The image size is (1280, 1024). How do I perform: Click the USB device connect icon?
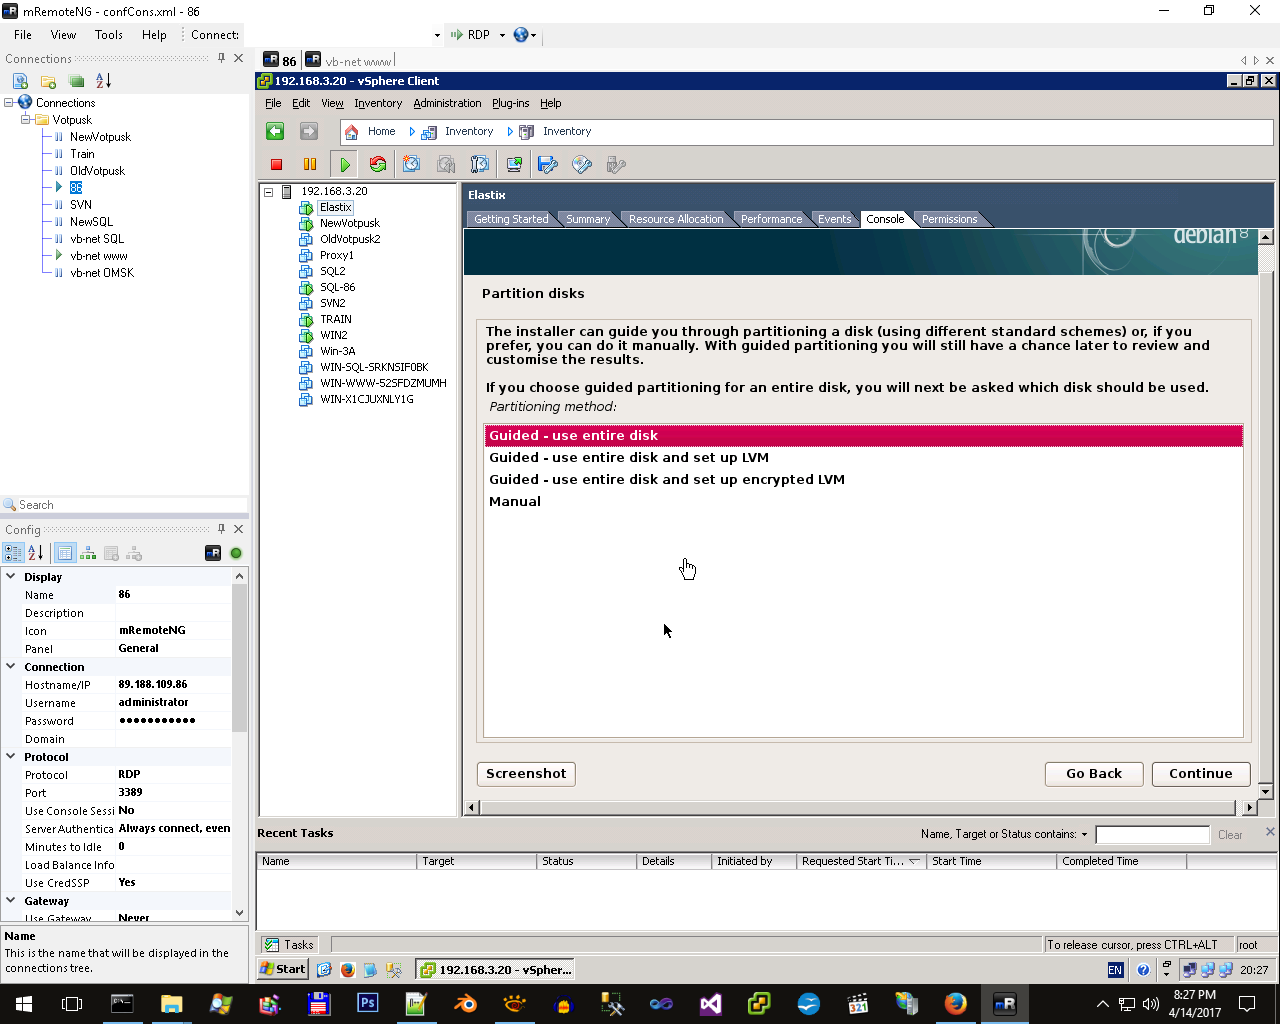click(x=616, y=165)
